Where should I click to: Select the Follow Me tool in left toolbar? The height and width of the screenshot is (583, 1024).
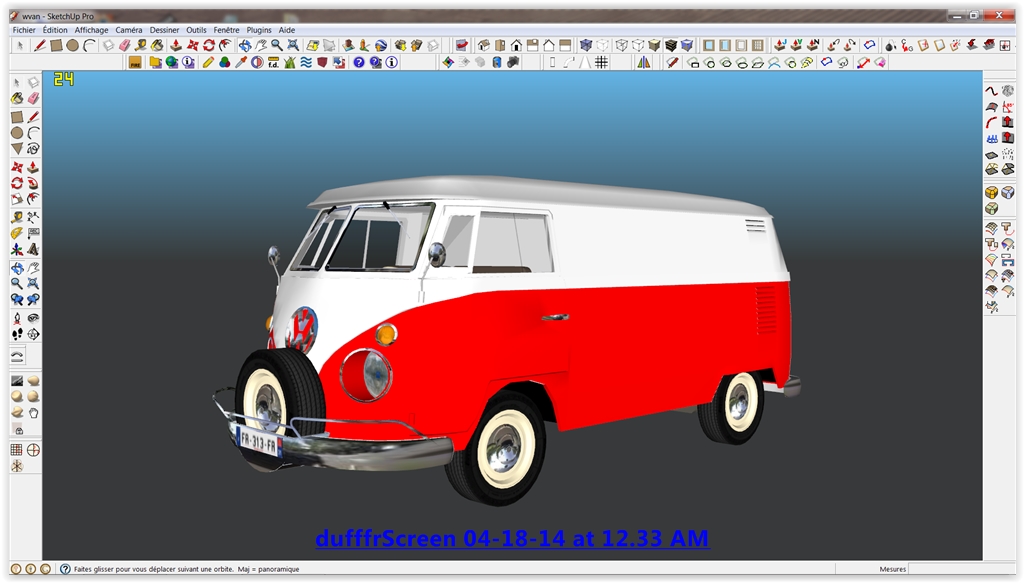tap(33, 183)
